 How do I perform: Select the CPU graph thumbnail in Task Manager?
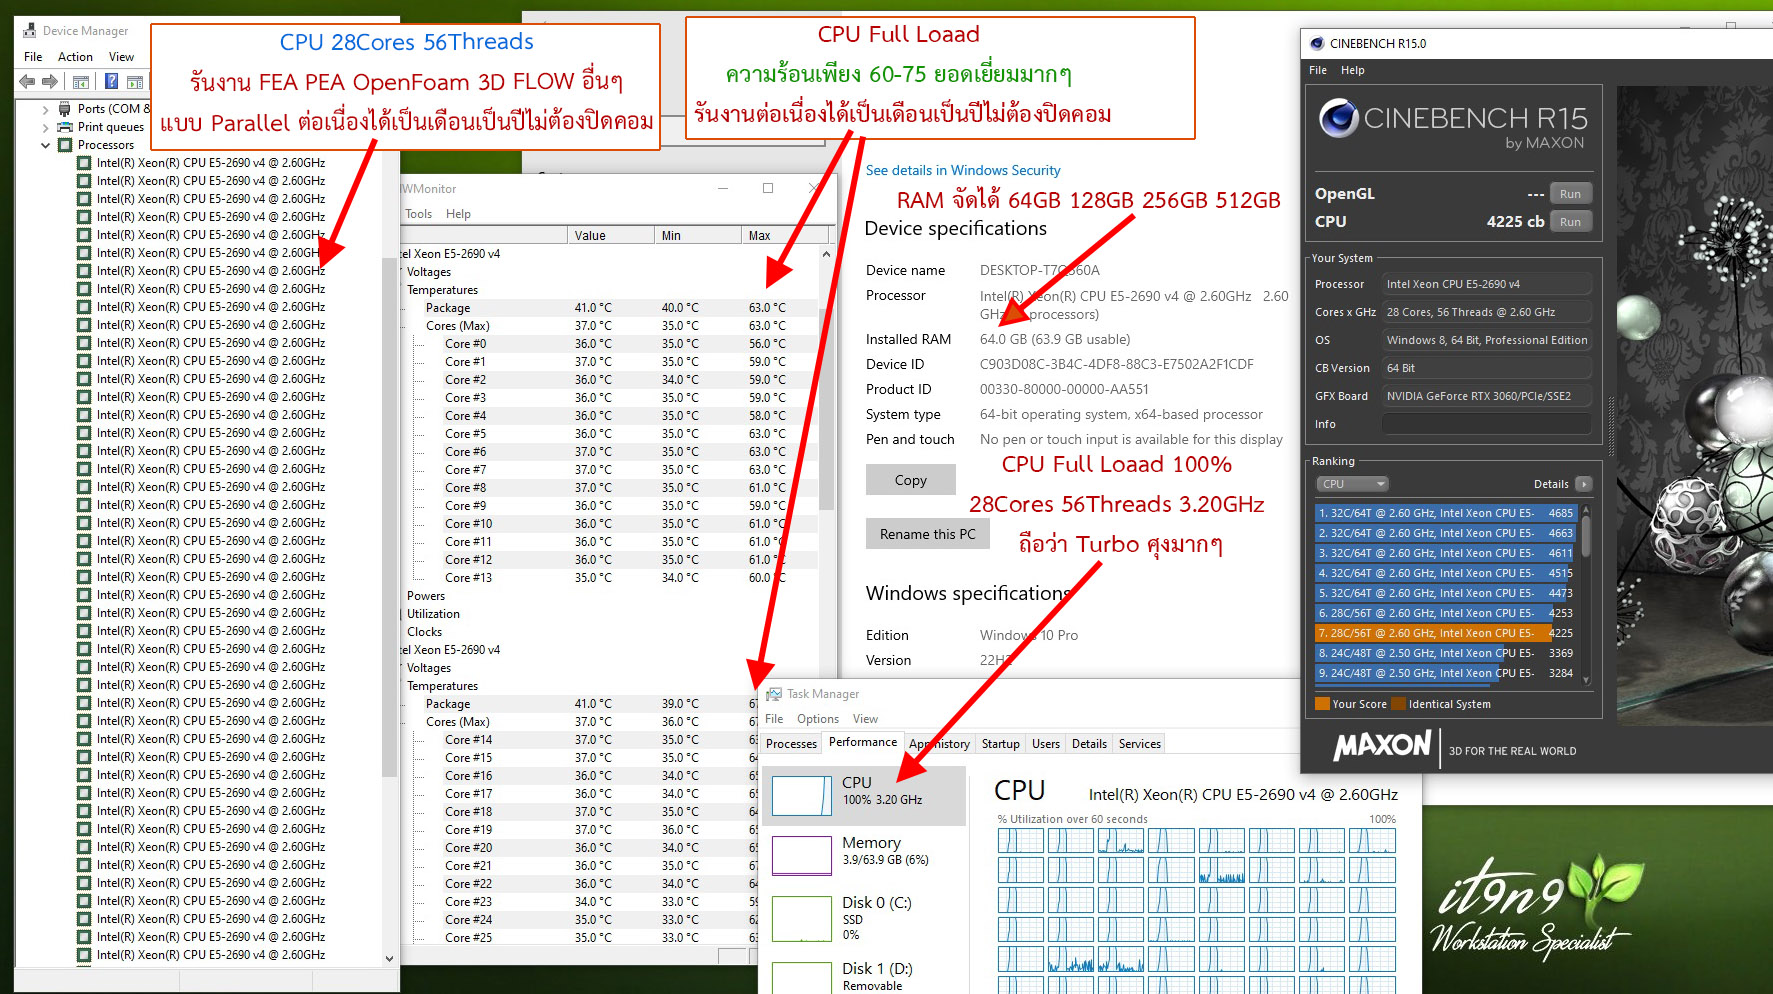pyautogui.click(x=802, y=796)
